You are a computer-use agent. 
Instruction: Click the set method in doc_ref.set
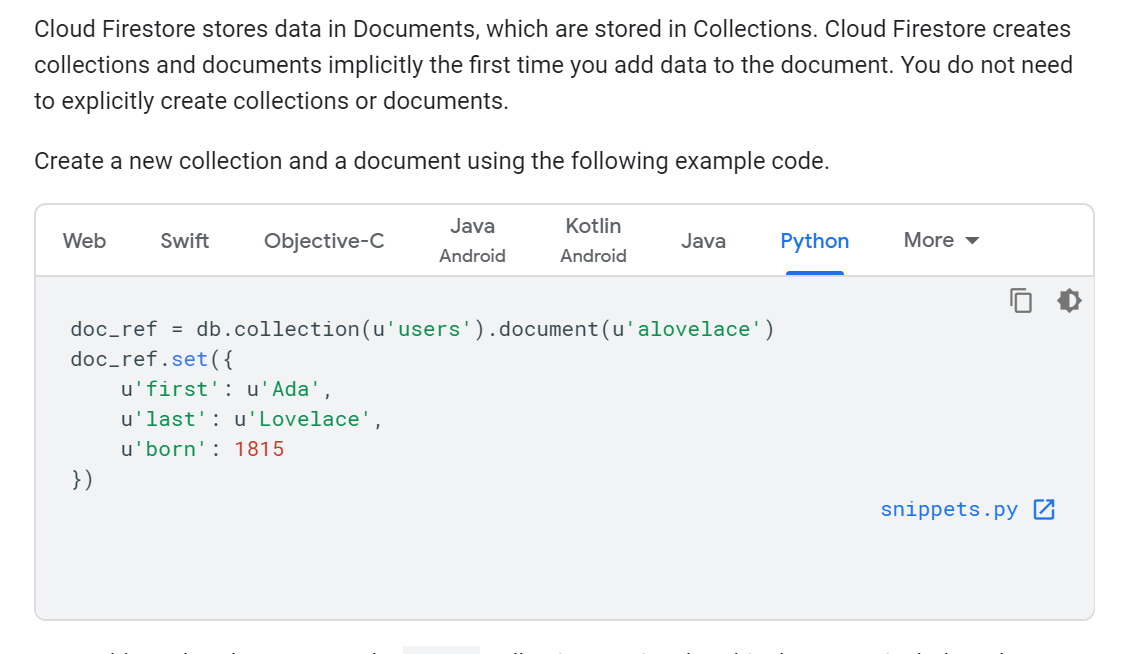click(x=189, y=359)
